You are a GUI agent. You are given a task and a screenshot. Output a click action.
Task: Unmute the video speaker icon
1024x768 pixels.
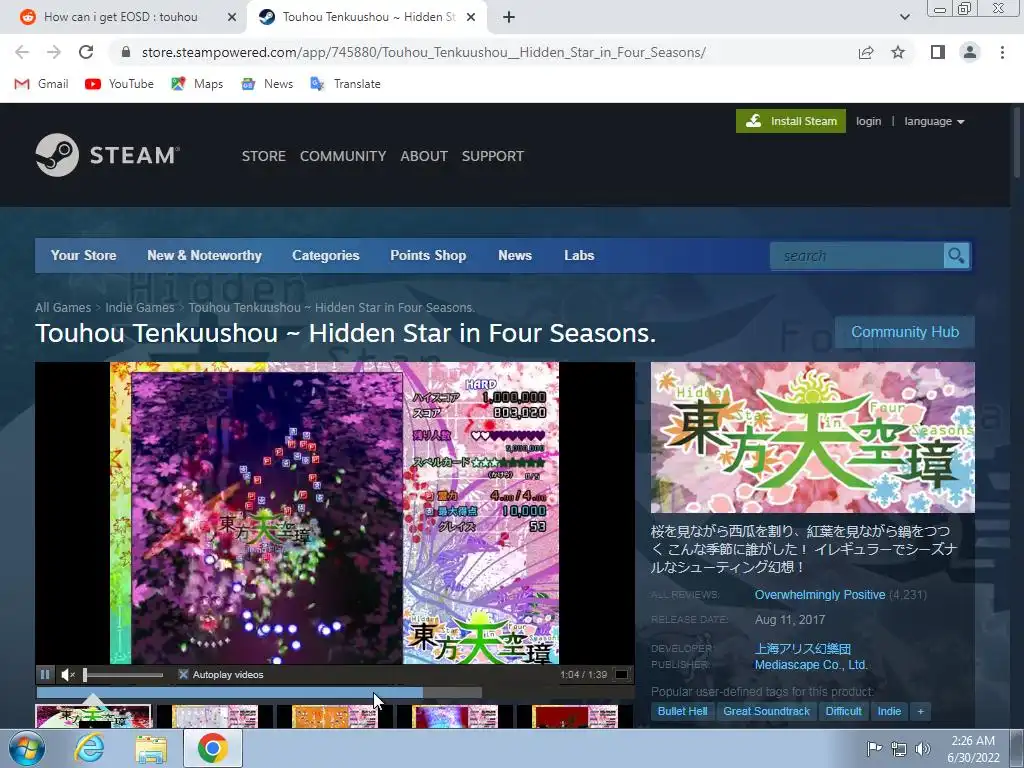tap(68, 675)
